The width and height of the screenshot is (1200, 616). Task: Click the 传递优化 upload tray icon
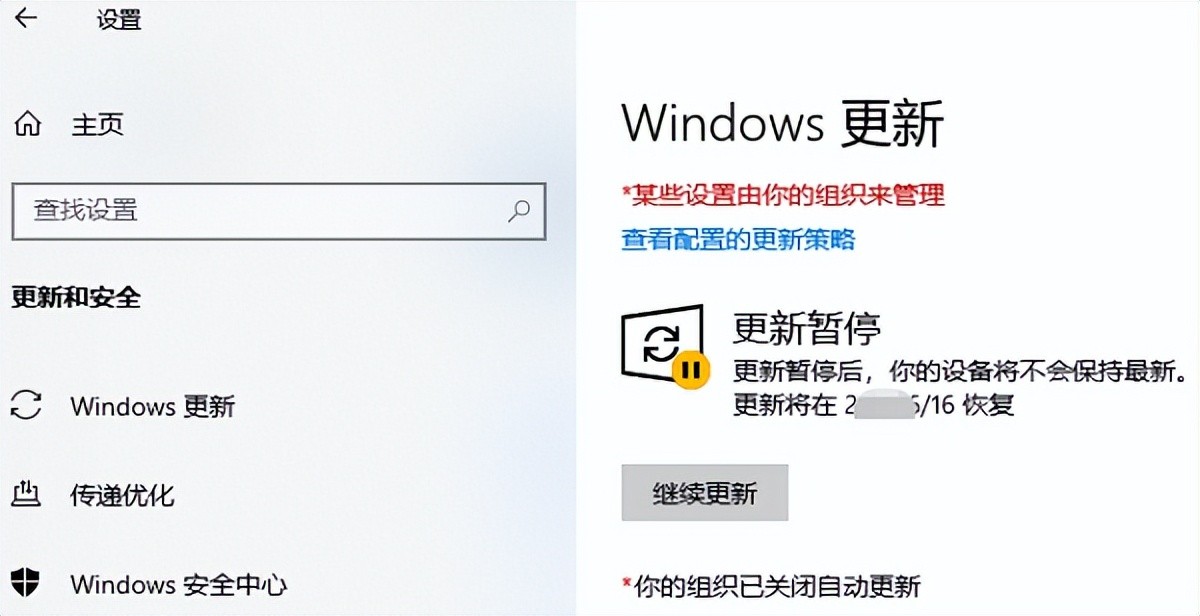(25, 494)
